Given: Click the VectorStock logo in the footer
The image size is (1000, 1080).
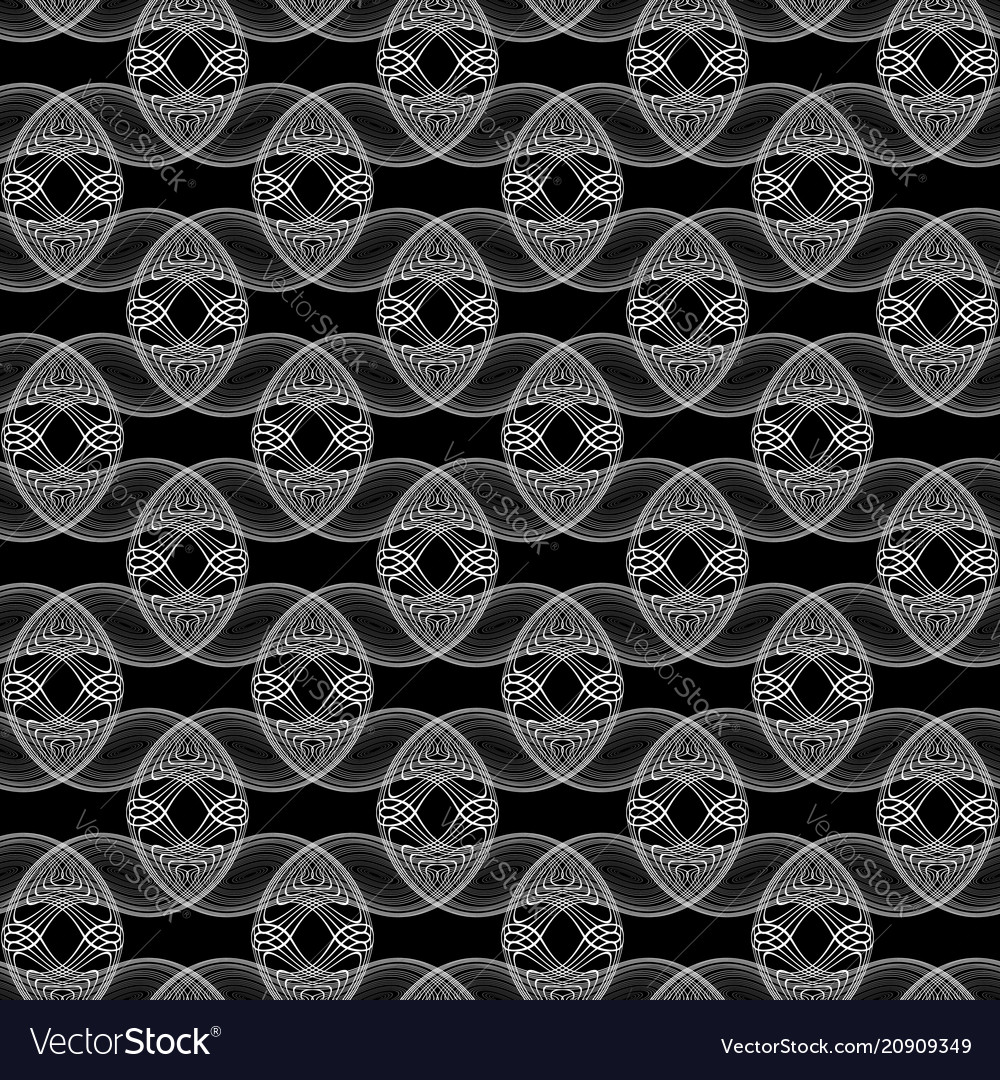Looking at the screenshot, I should (x=126, y=1042).
